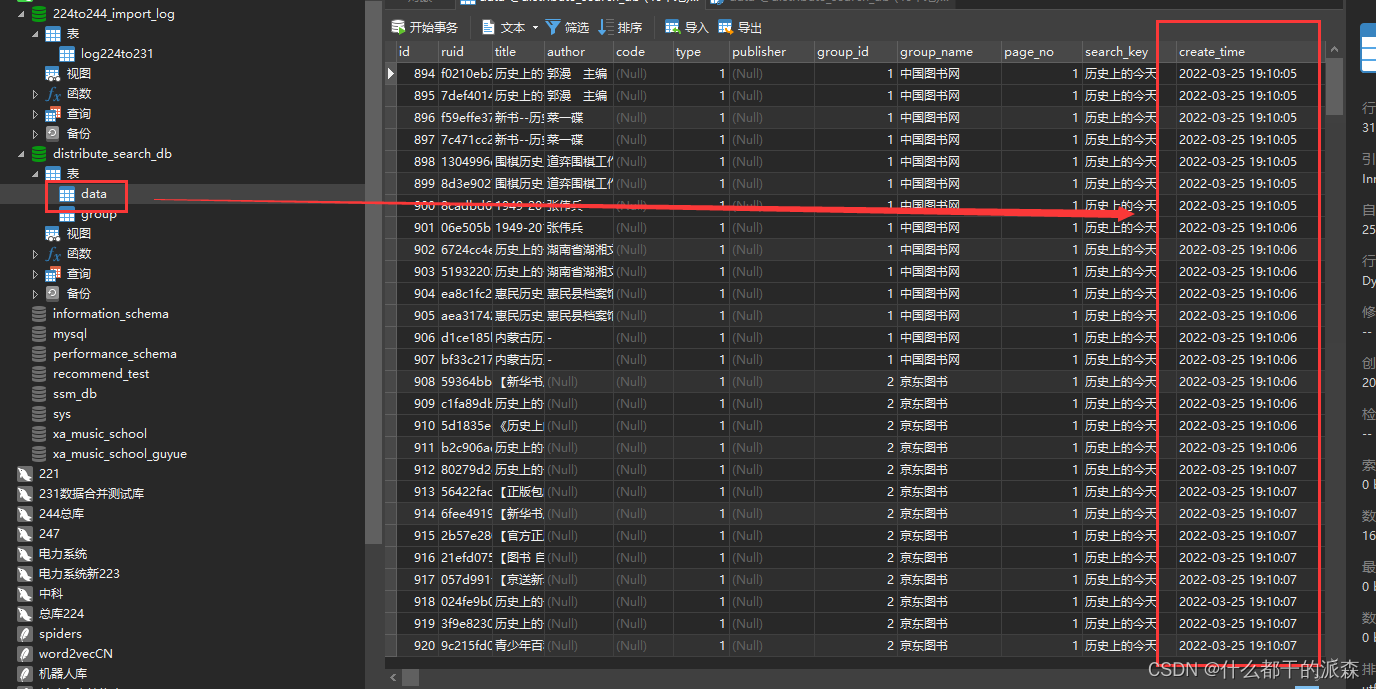The image size is (1376, 689).
Task: Click the publisher column header
Action: (770, 52)
